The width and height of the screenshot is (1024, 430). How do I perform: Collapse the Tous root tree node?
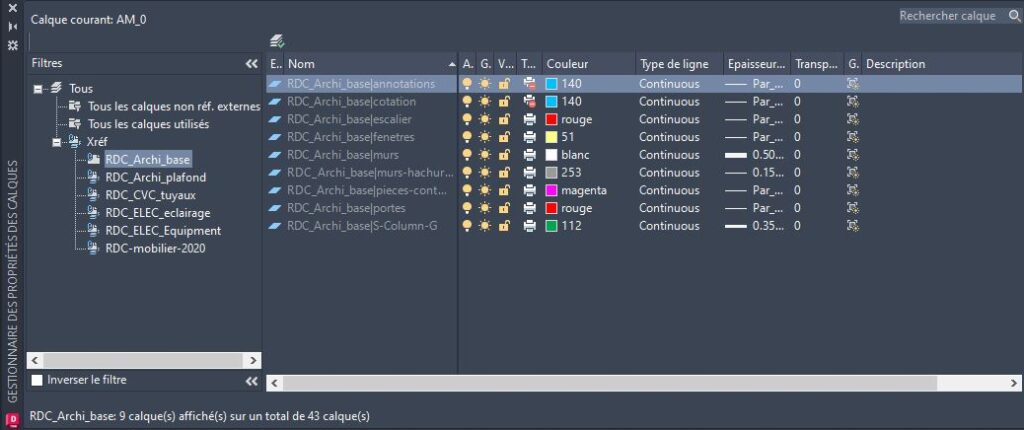coord(38,89)
